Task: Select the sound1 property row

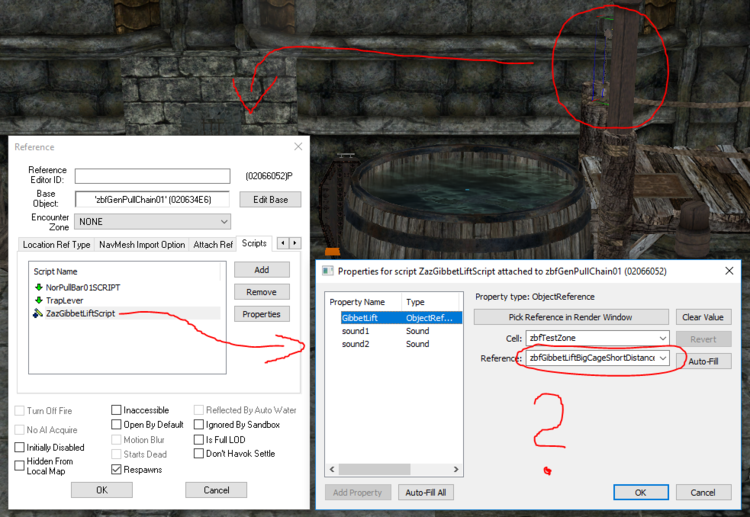Action: click(401, 331)
